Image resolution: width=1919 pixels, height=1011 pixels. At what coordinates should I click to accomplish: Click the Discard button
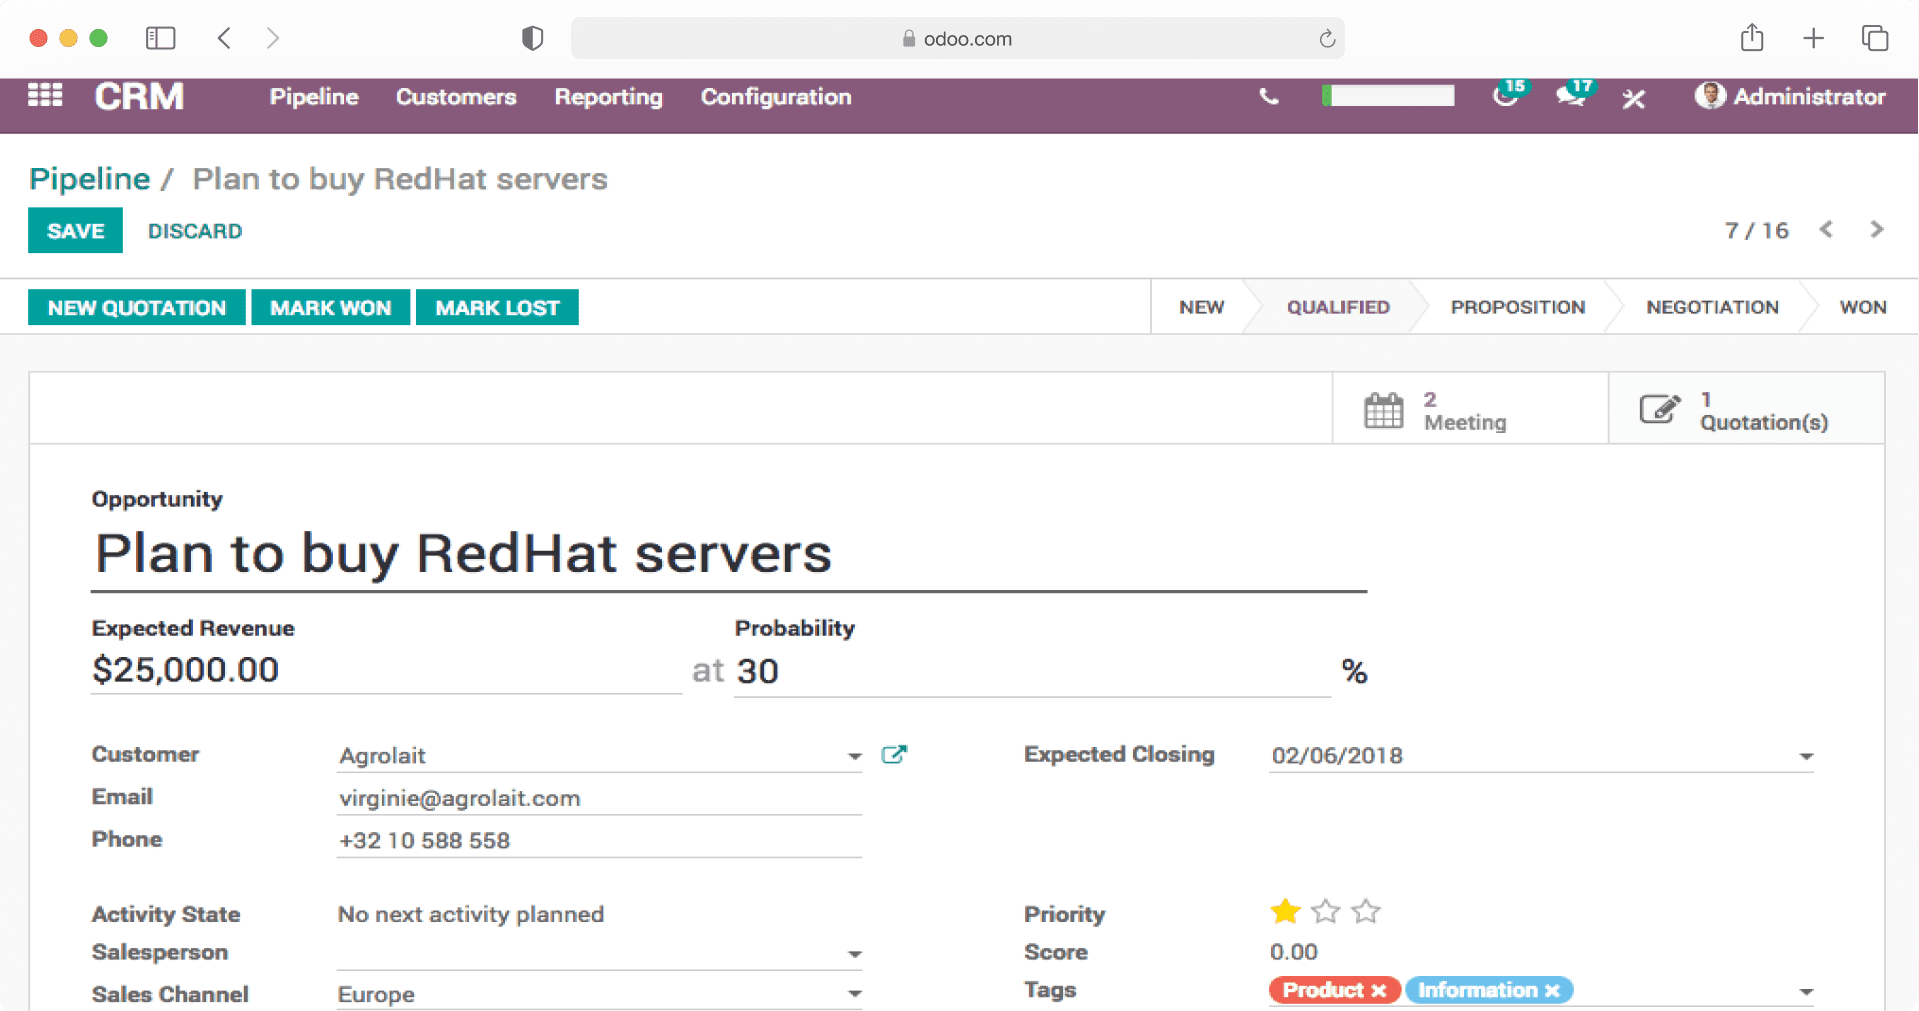195,231
